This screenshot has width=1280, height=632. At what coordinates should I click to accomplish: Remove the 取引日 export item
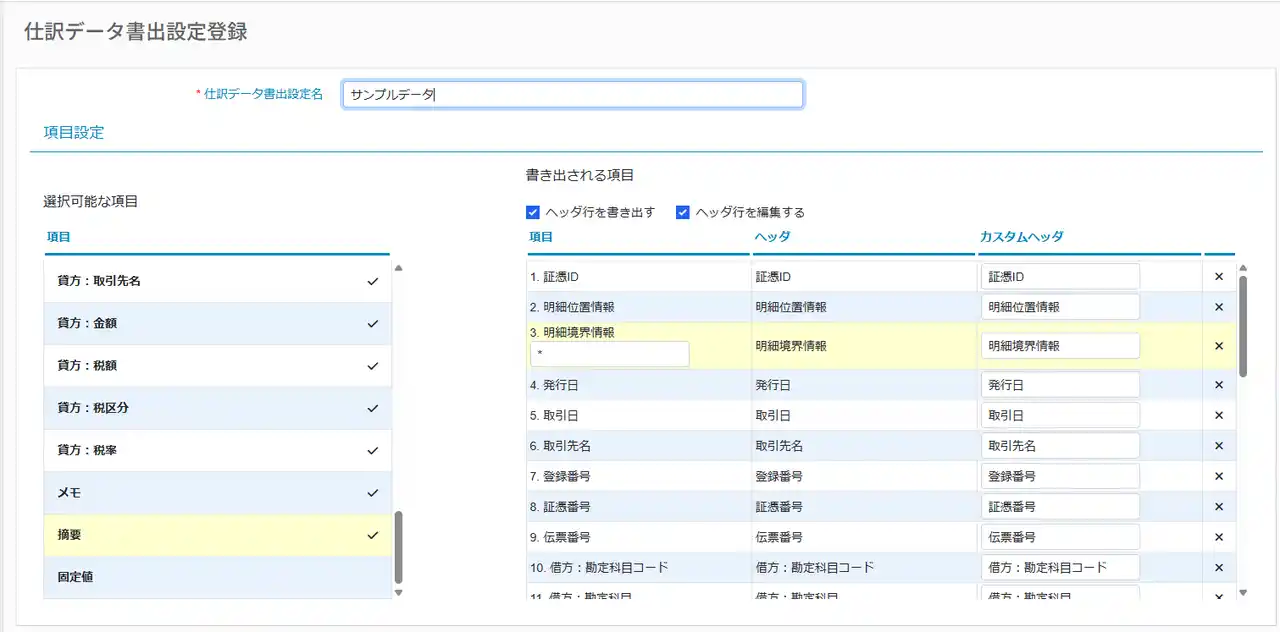1218,415
